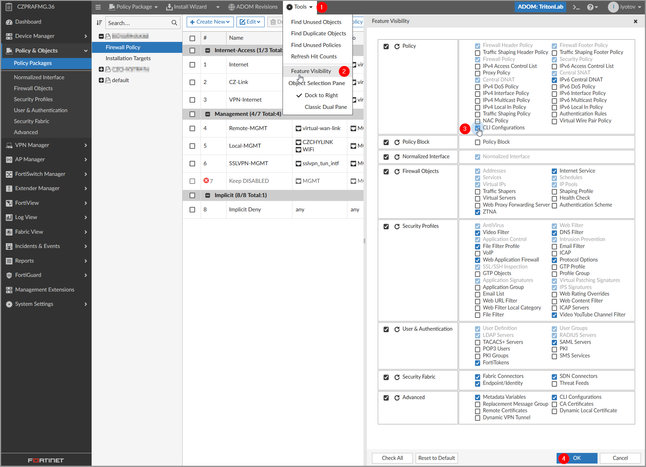Collapse the Implicit policy section

point(208,195)
